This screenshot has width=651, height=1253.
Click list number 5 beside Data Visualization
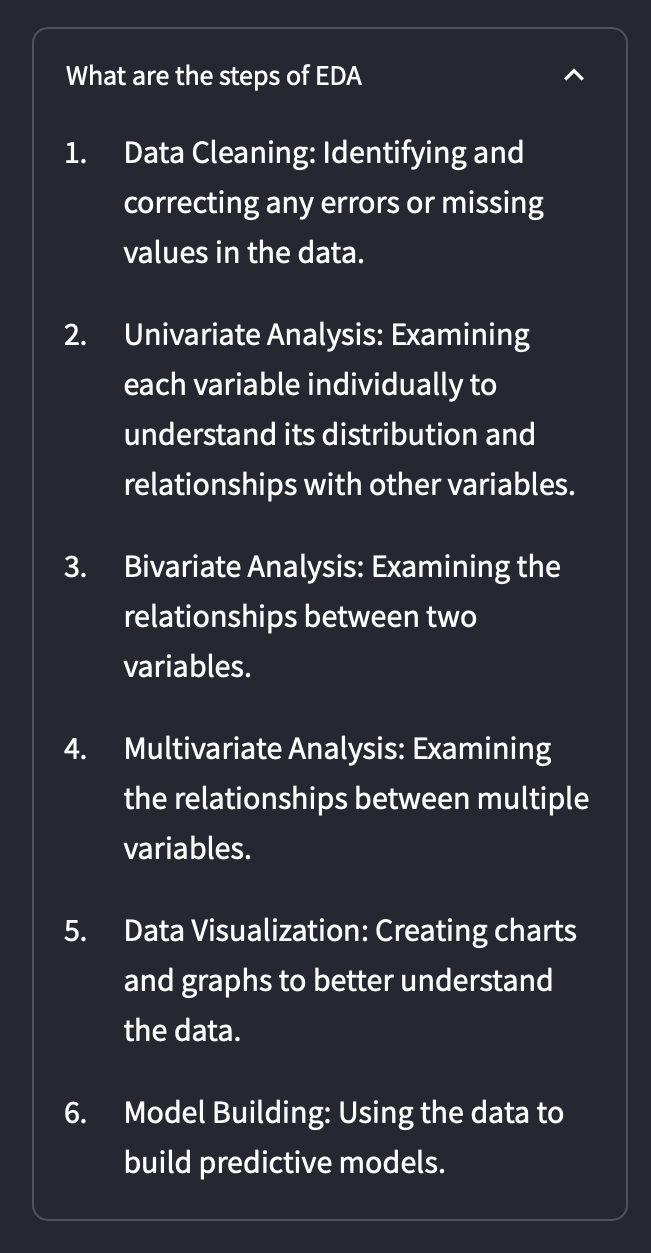(75, 931)
